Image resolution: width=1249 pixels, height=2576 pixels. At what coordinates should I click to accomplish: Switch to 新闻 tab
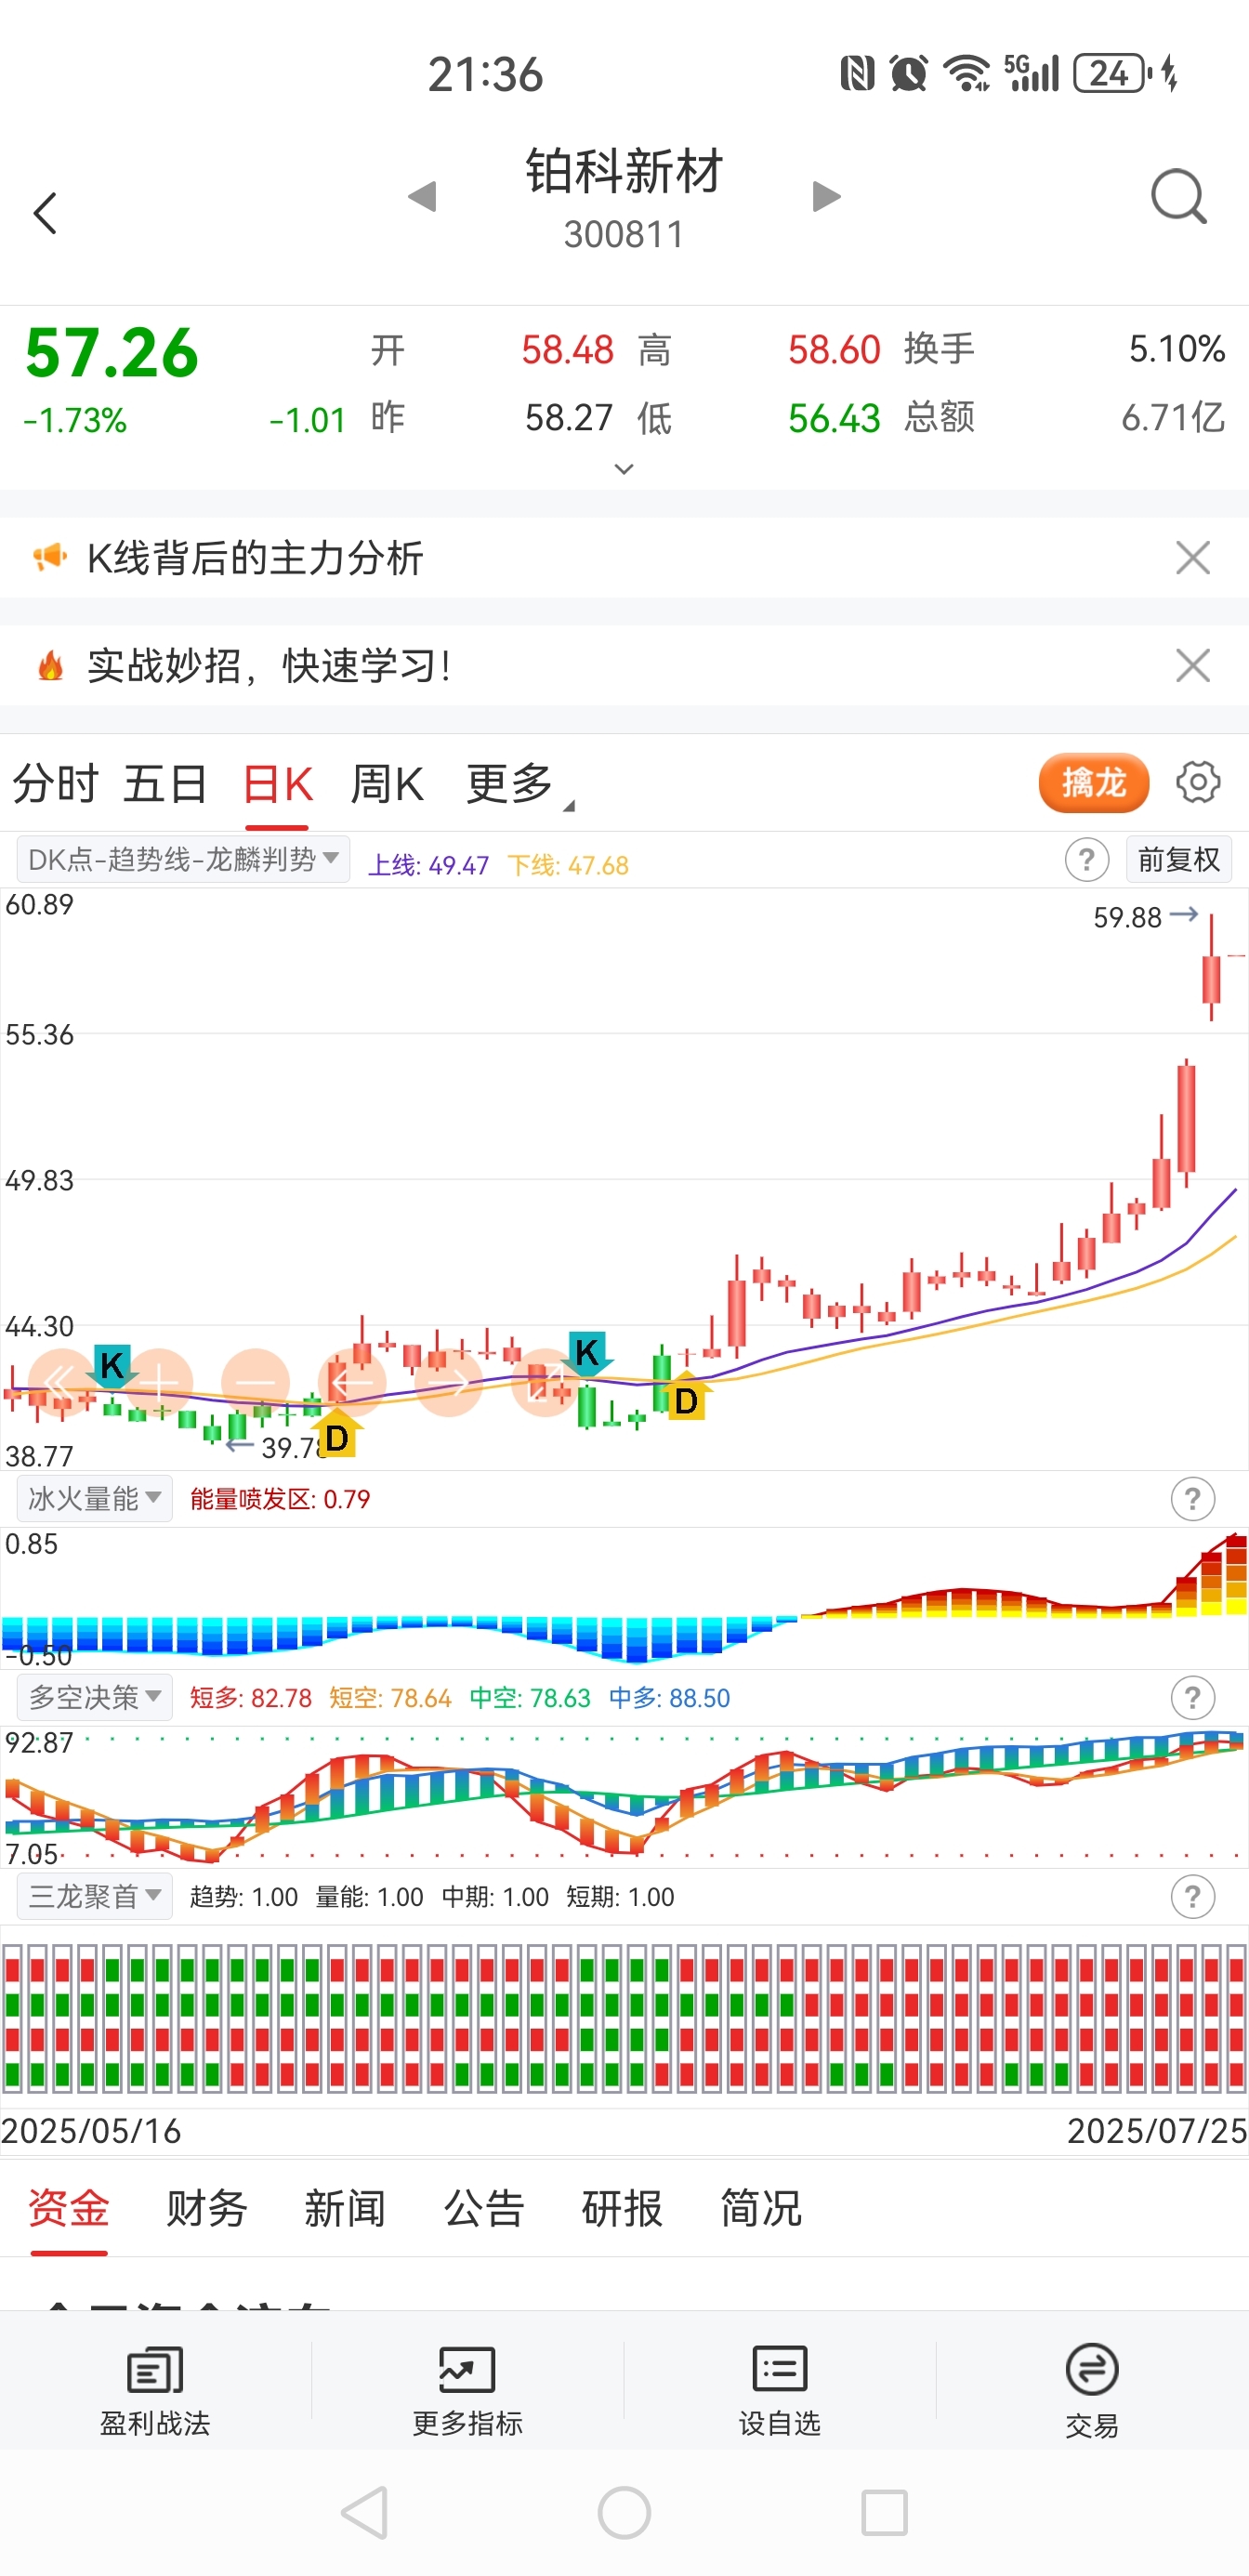click(x=345, y=2209)
